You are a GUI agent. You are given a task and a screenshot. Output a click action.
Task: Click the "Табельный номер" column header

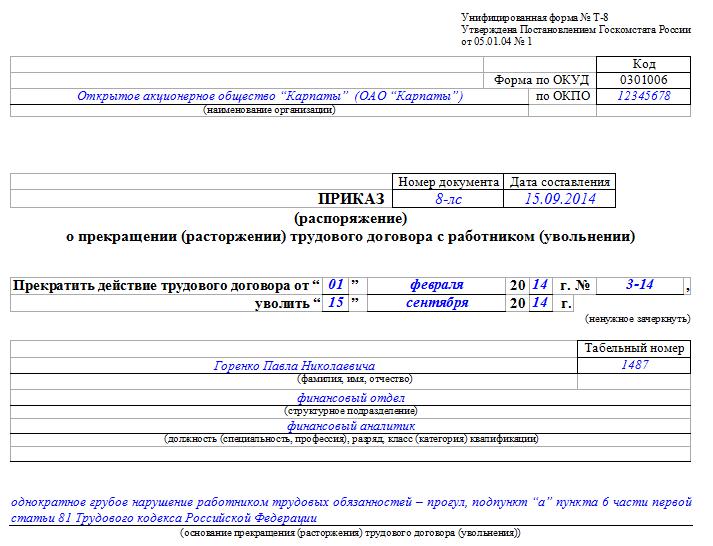point(634,348)
